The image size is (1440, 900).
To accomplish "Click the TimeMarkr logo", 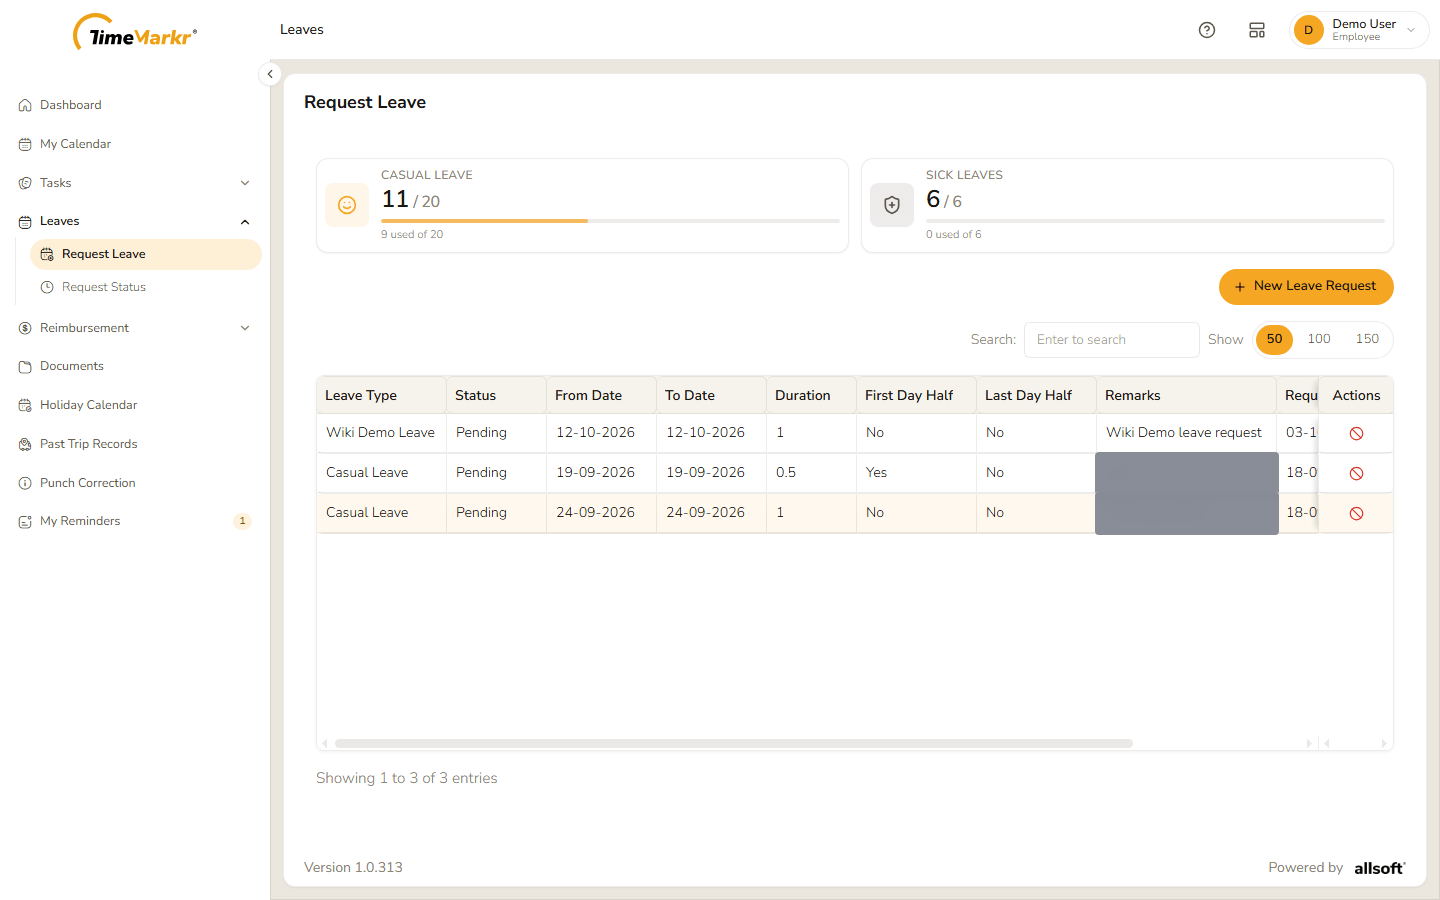I will pos(135,32).
